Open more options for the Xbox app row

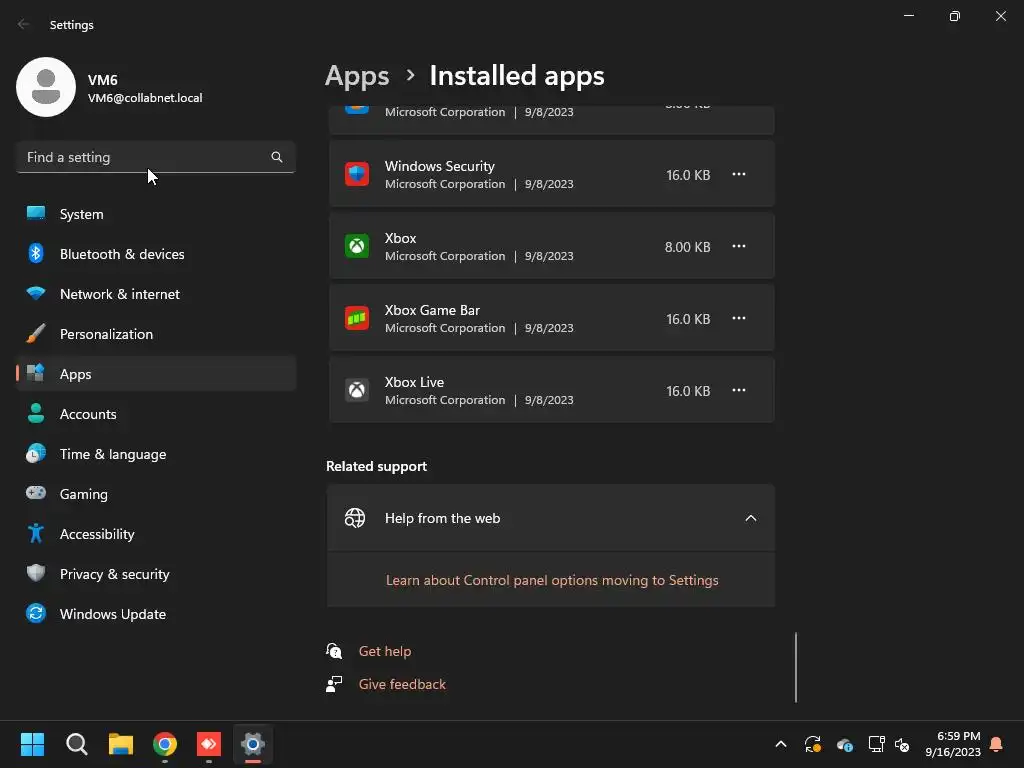[x=739, y=246]
